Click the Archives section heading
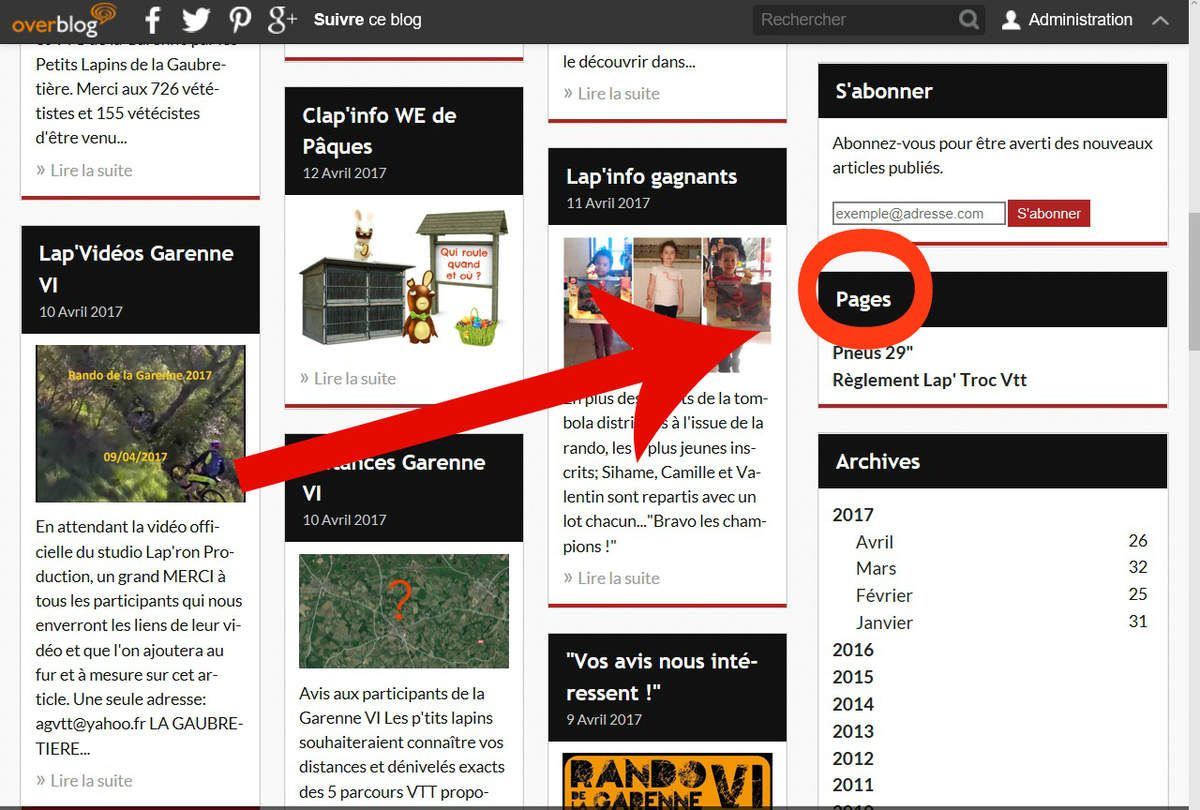This screenshot has height=810, width=1200. point(878,461)
